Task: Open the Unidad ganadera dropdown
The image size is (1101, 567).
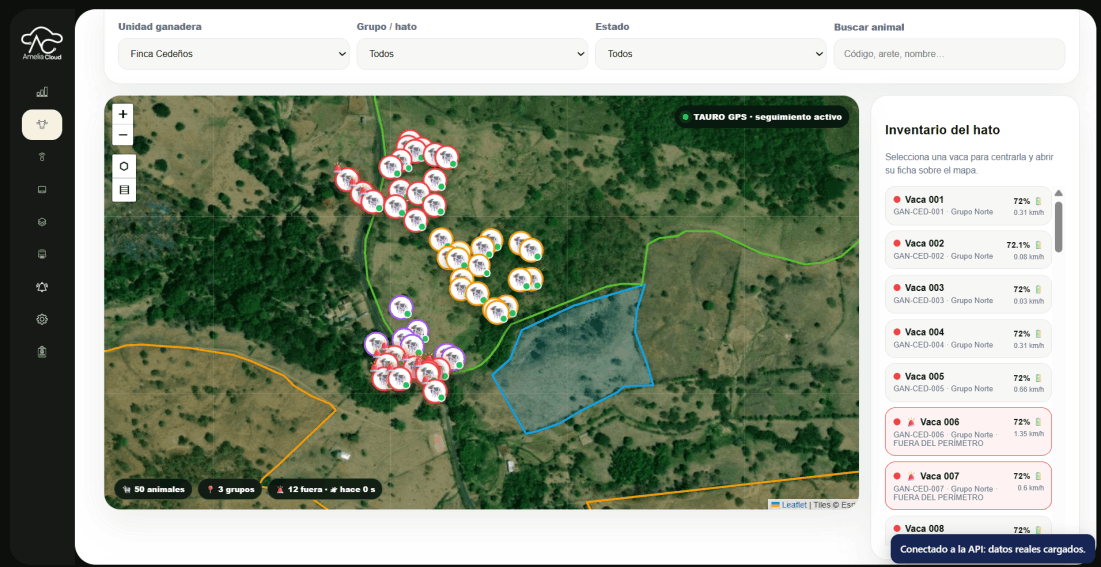Action: pos(234,54)
